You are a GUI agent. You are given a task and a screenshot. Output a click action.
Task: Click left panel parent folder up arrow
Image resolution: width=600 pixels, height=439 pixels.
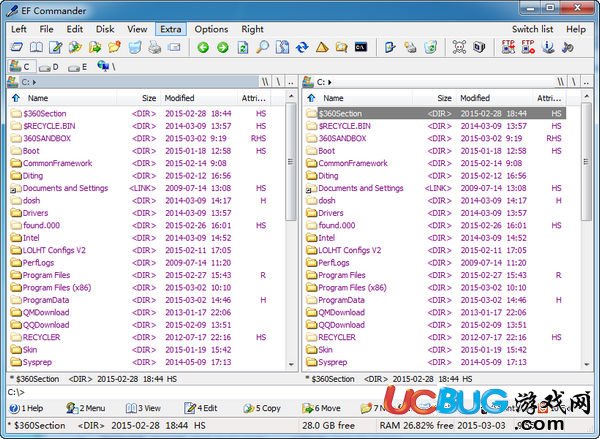[x=16, y=98]
